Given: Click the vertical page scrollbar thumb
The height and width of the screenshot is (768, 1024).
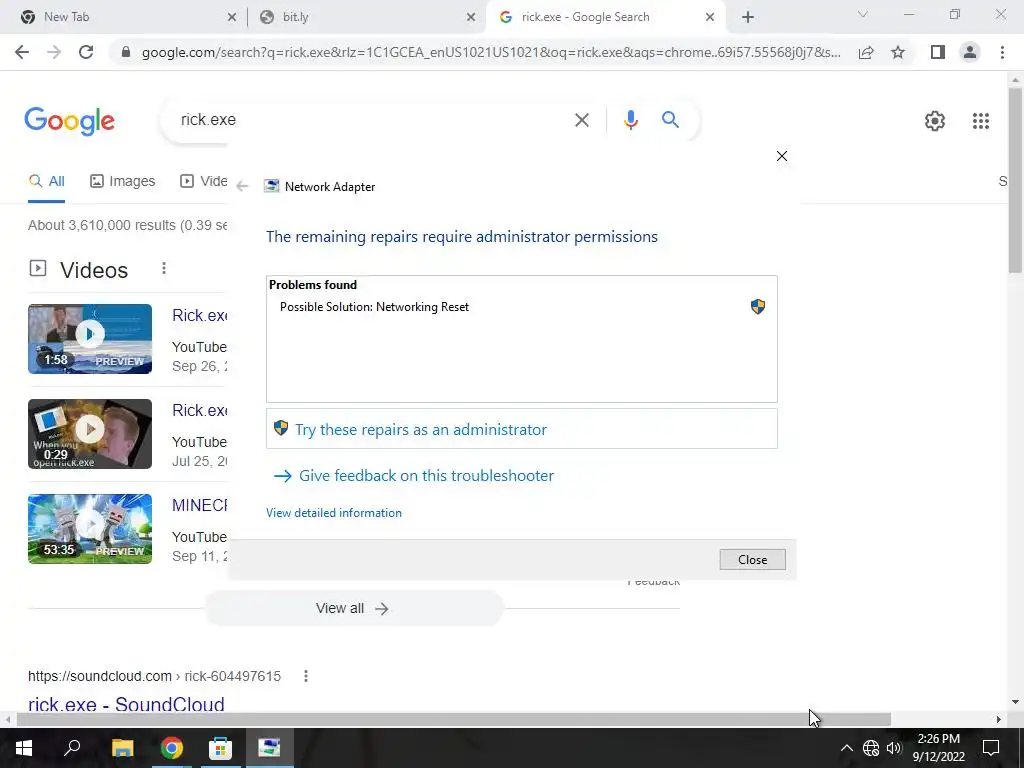Looking at the screenshot, I should [1015, 179].
